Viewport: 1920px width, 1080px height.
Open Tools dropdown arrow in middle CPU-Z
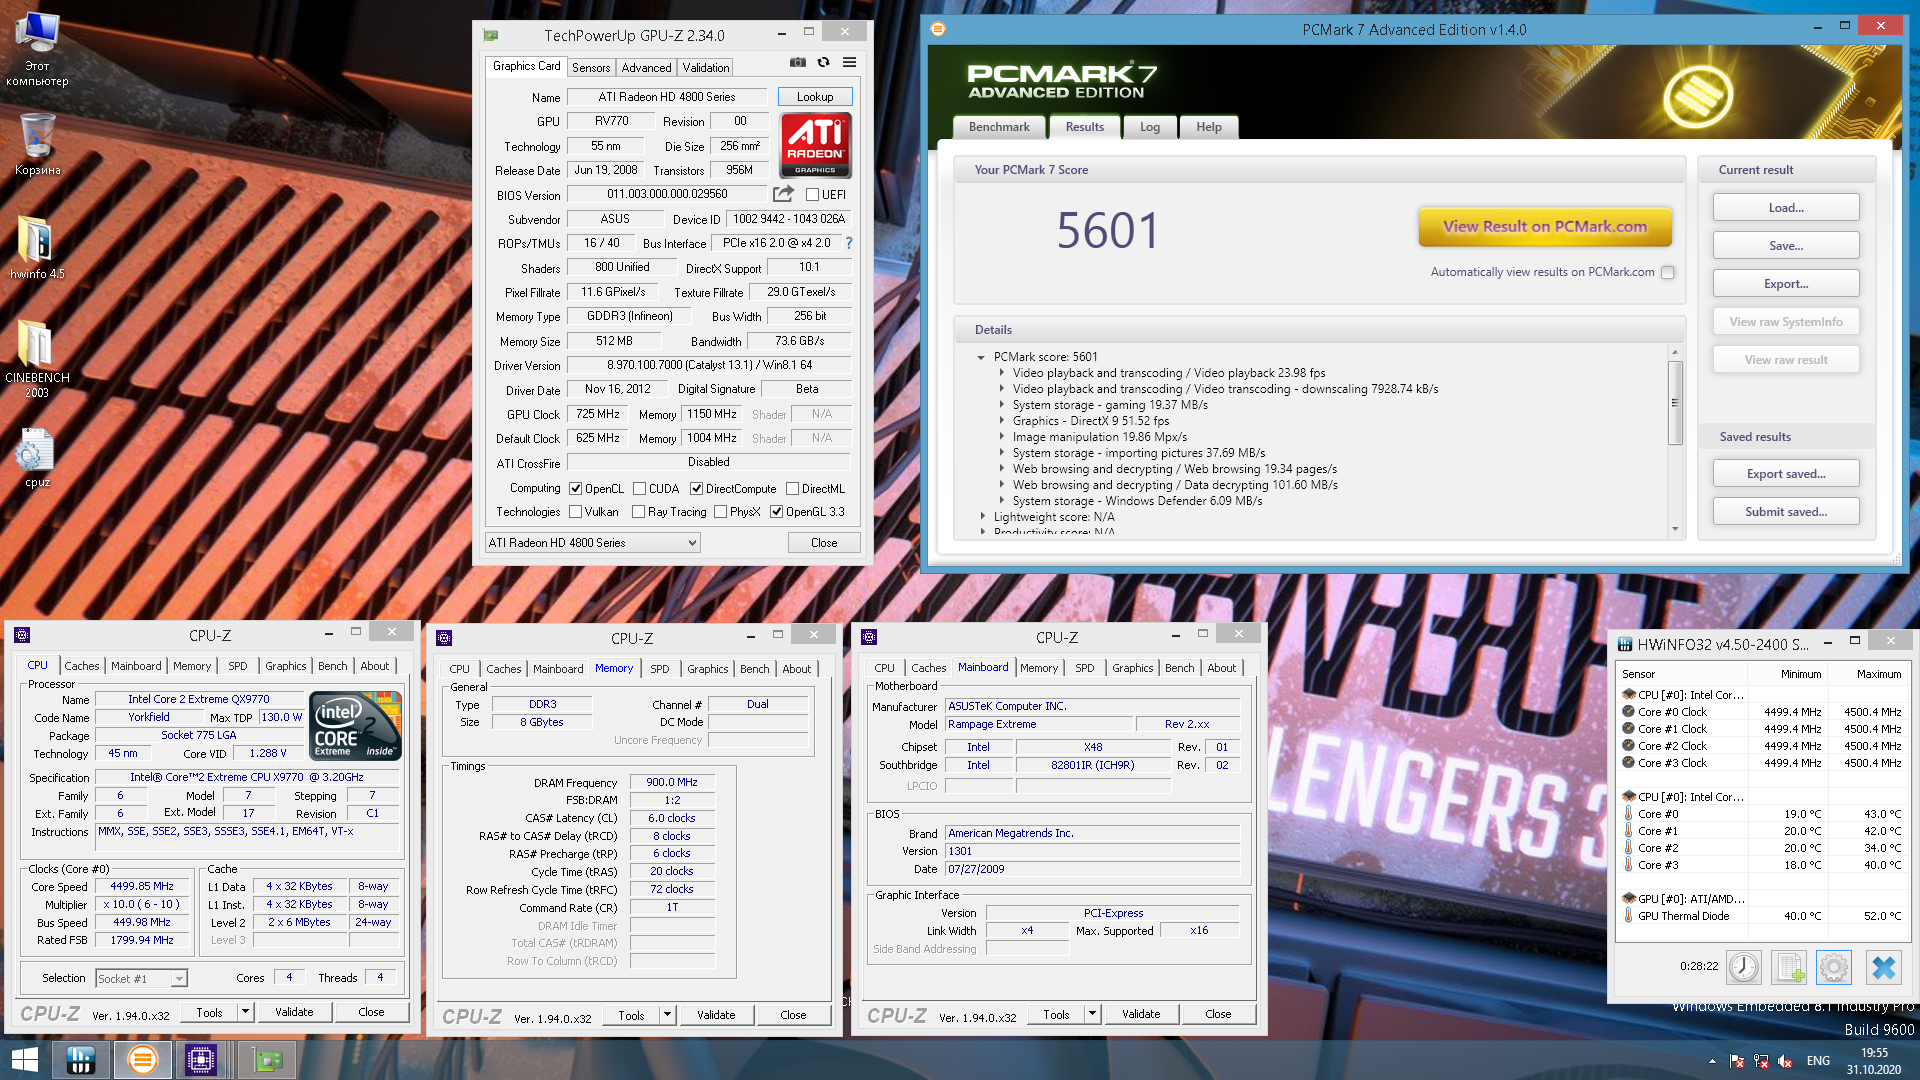pyautogui.click(x=667, y=1015)
